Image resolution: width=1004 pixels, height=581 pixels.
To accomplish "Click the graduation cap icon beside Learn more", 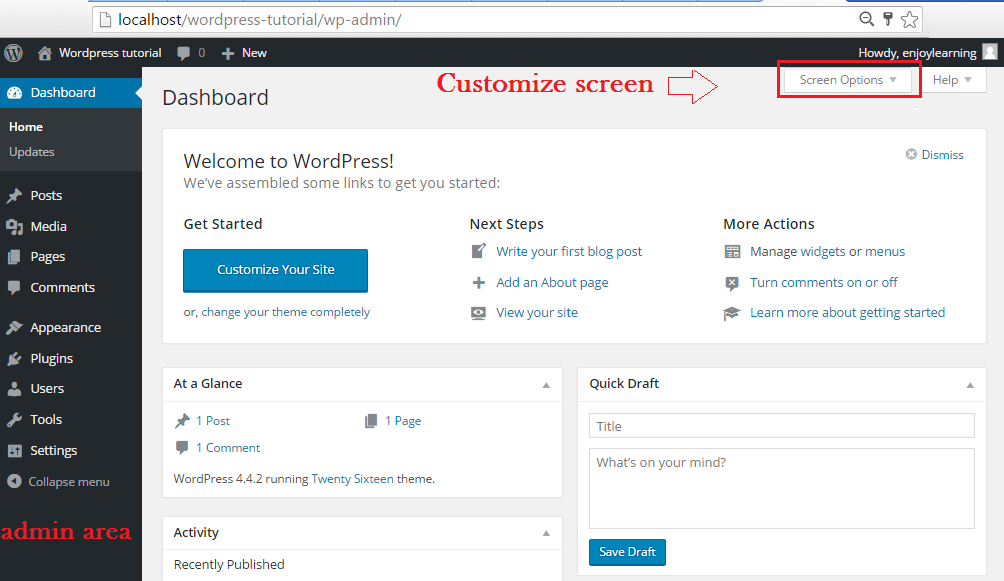I will [732, 313].
